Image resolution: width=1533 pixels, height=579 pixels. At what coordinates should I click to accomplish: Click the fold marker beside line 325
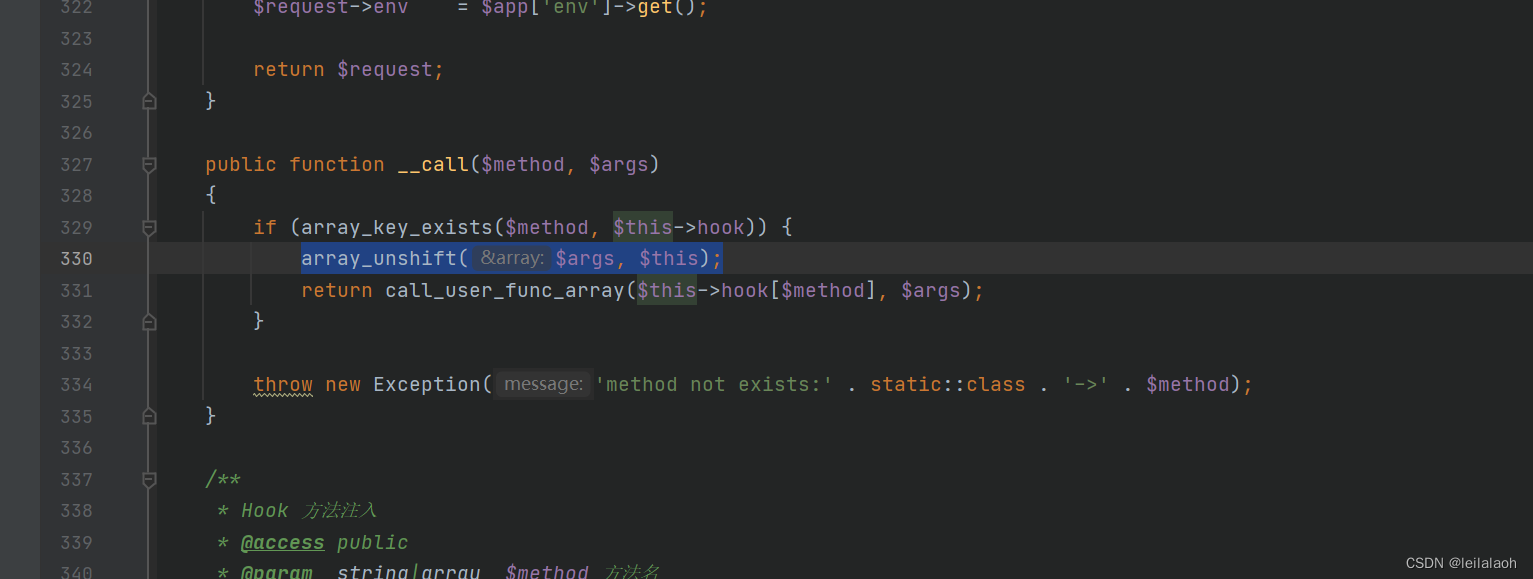pyautogui.click(x=148, y=100)
